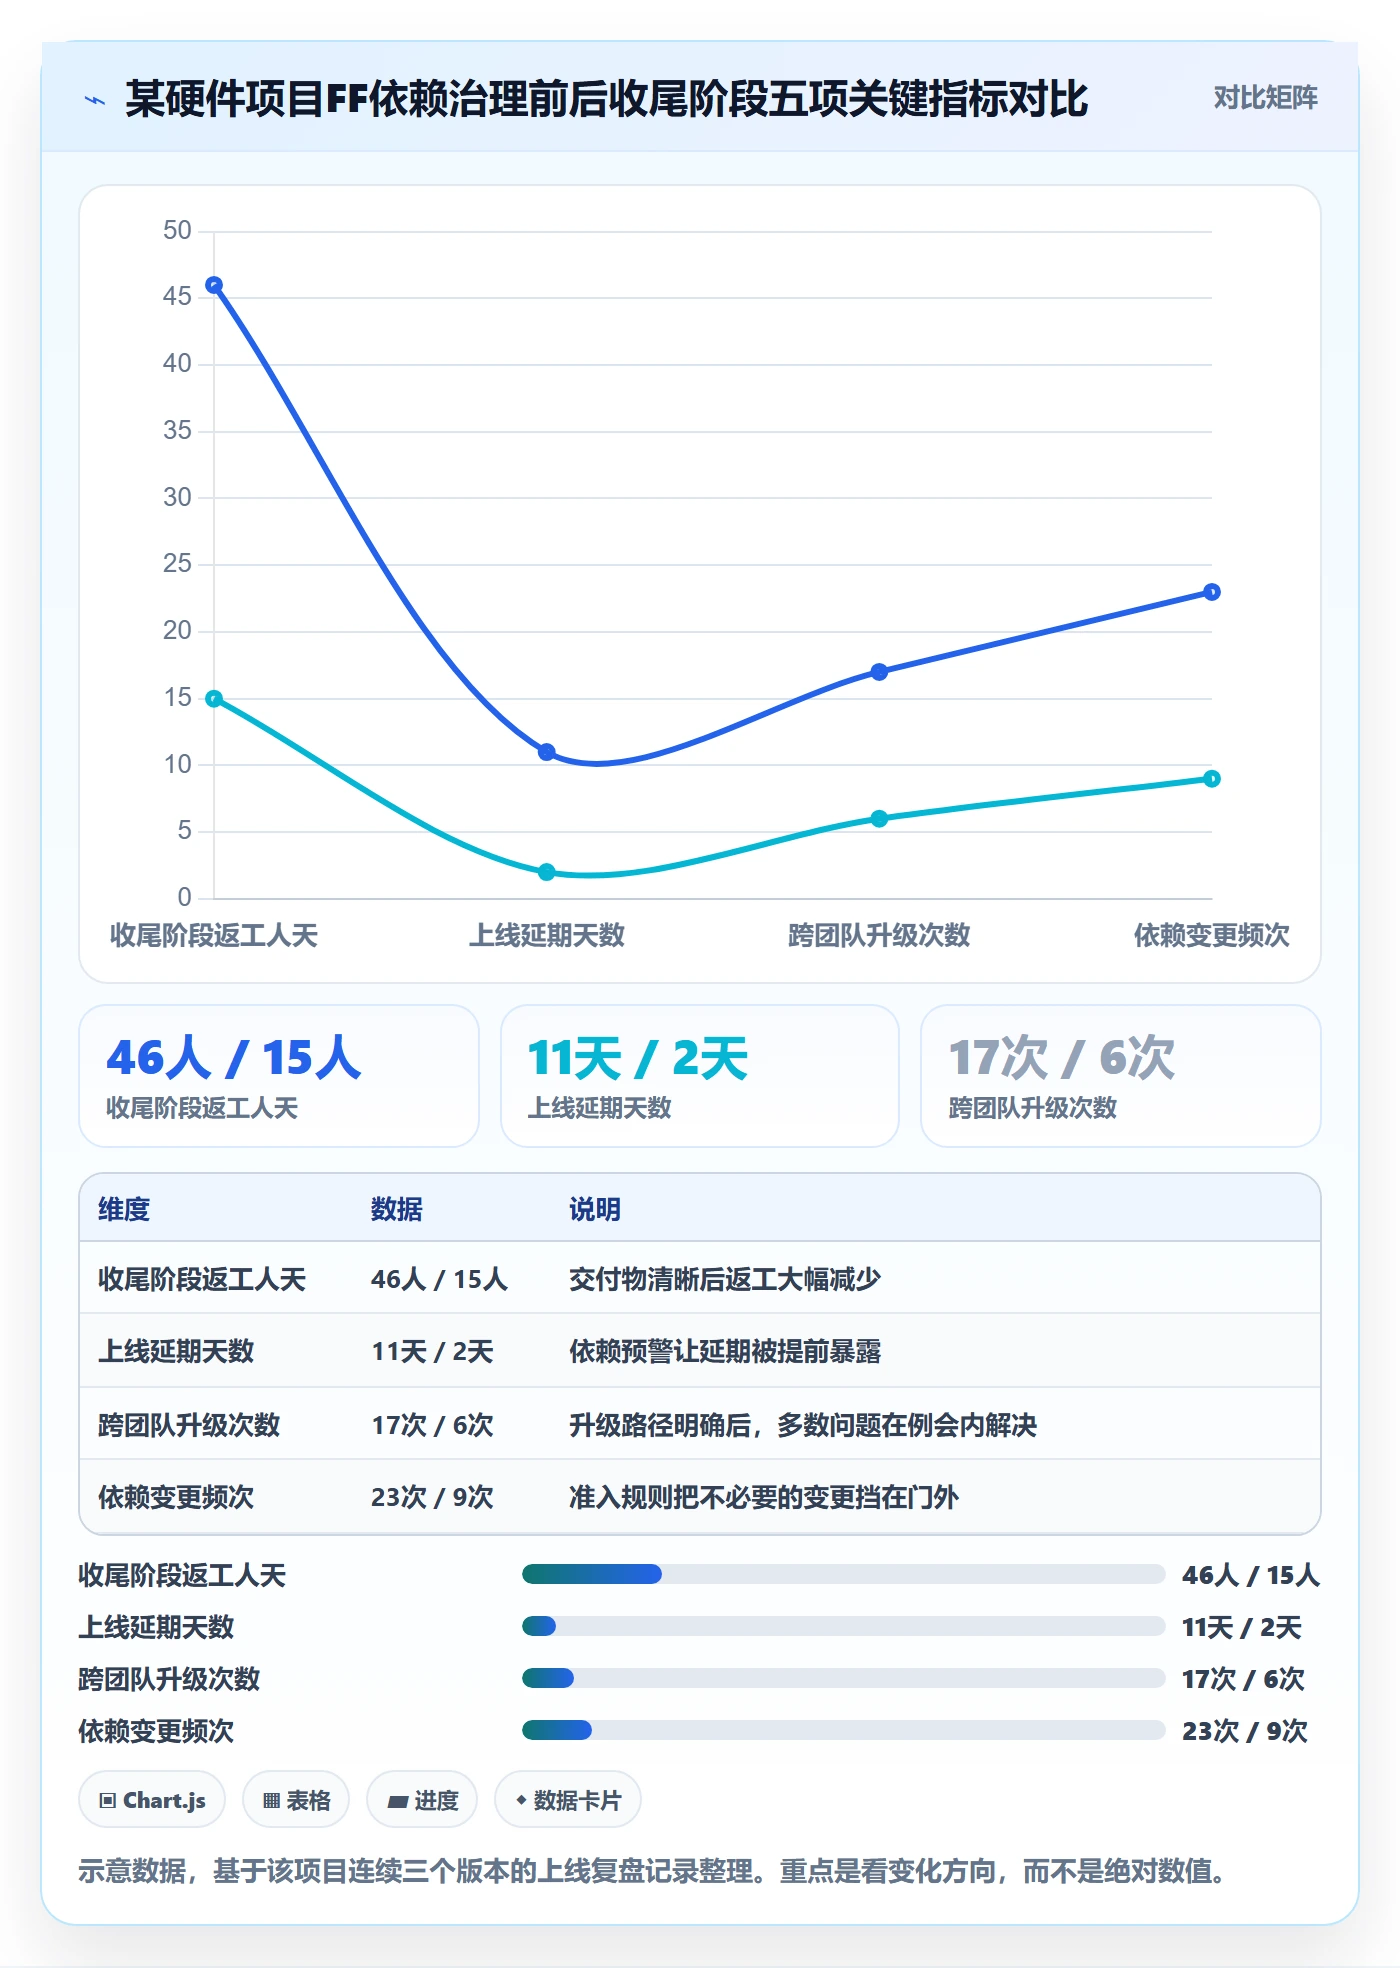Click the 表格 tag chip
1400x1968 pixels.
click(296, 1800)
